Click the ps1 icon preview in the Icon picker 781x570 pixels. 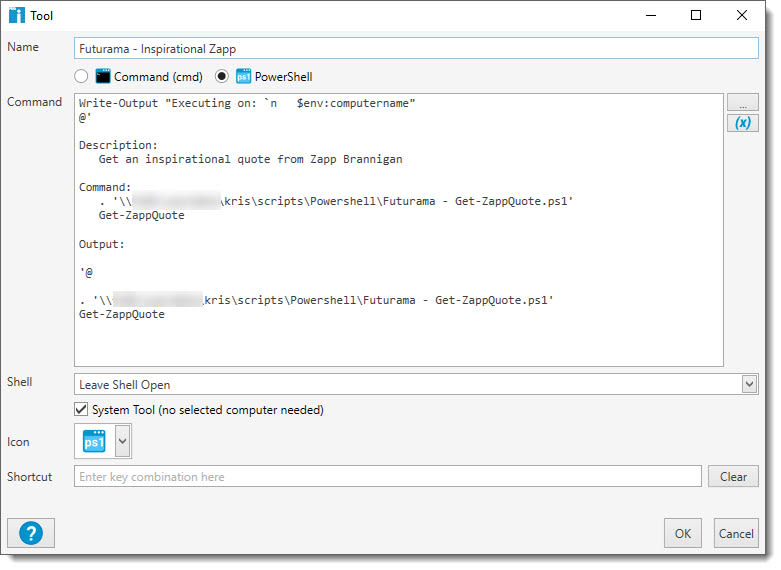click(x=94, y=441)
